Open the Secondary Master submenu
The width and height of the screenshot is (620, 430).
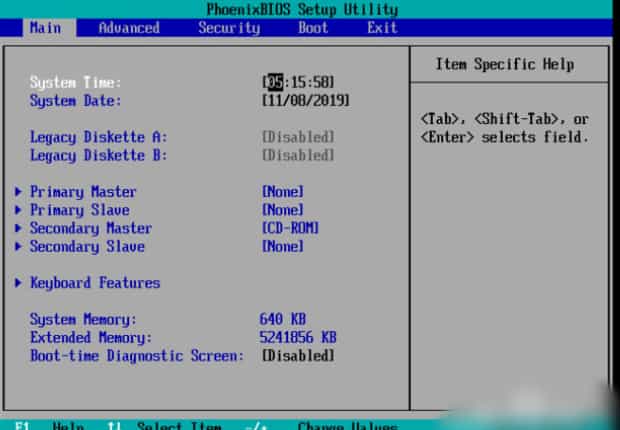[x=91, y=228]
